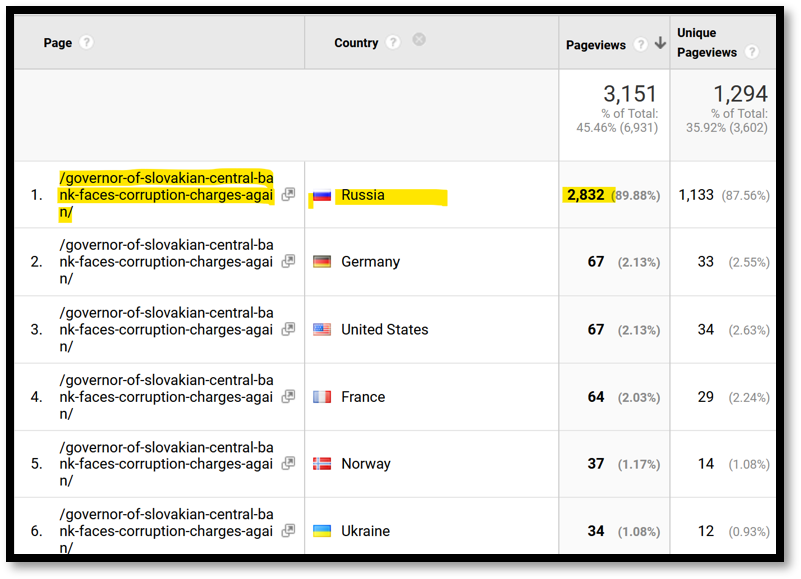Sort by the Page column header

(58, 43)
